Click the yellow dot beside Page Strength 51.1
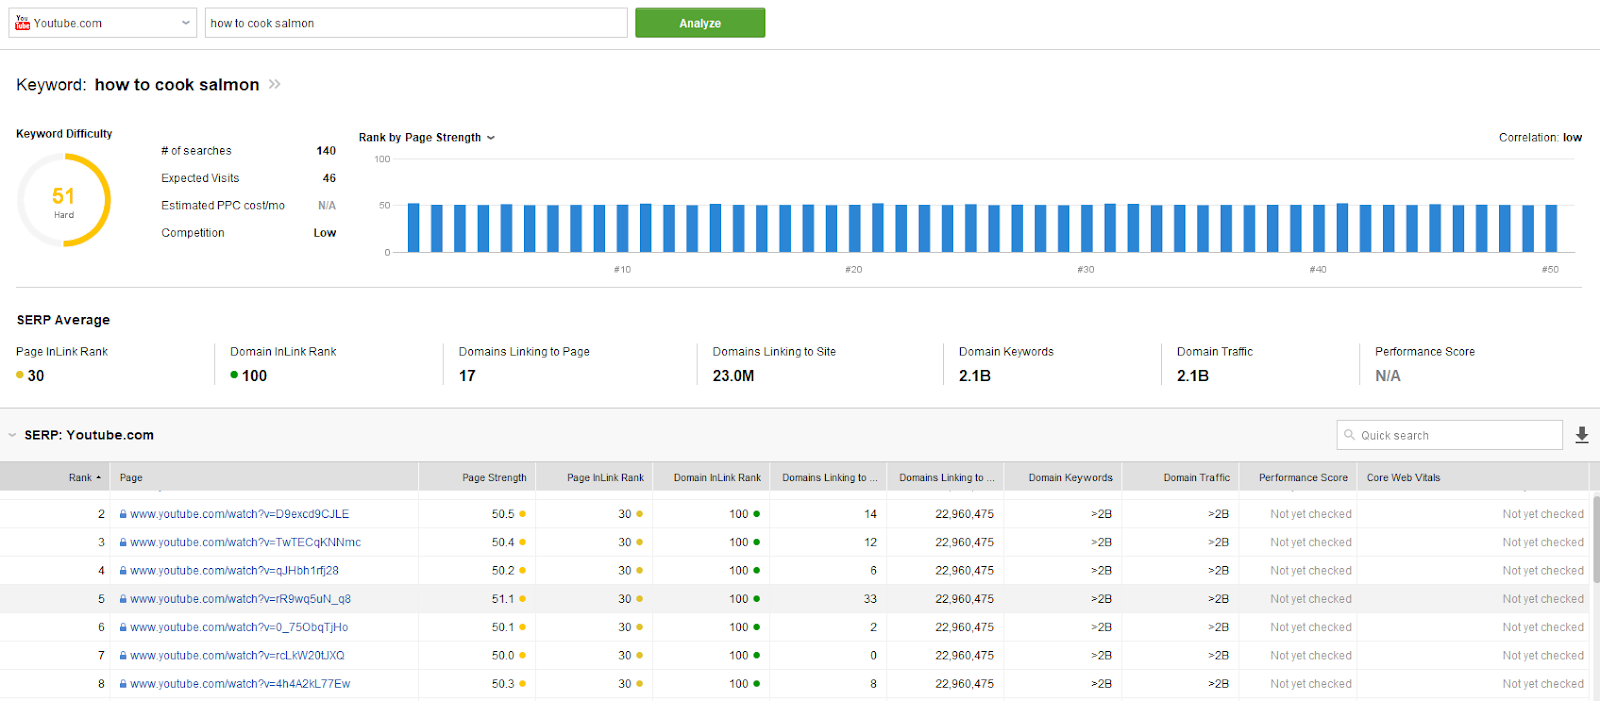 coord(522,599)
